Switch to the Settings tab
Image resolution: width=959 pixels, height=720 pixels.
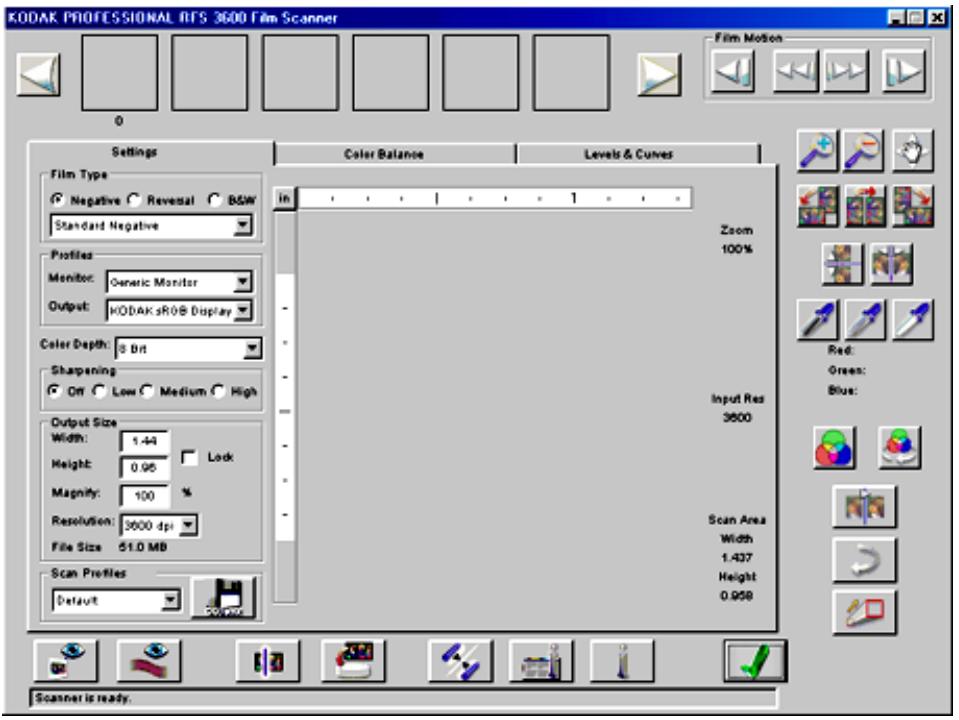pyautogui.click(x=135, y=152)
